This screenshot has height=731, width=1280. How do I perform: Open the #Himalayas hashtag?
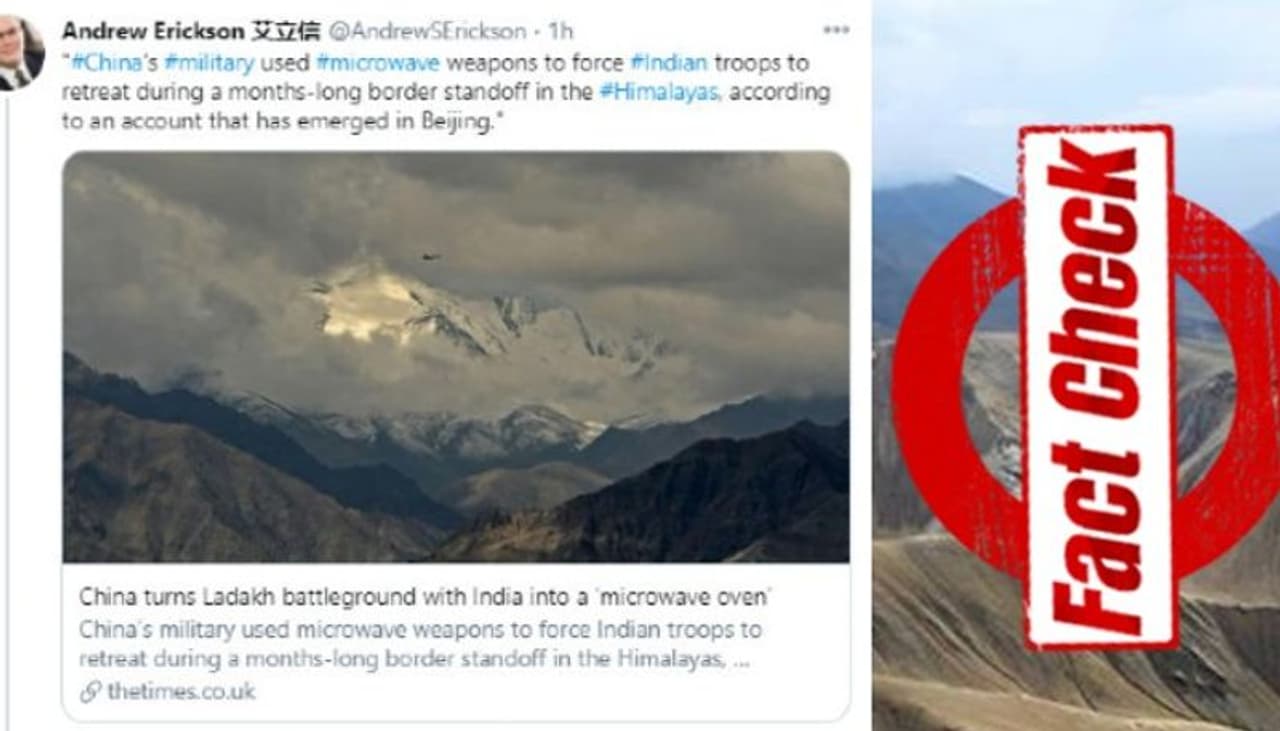(659, 92)
